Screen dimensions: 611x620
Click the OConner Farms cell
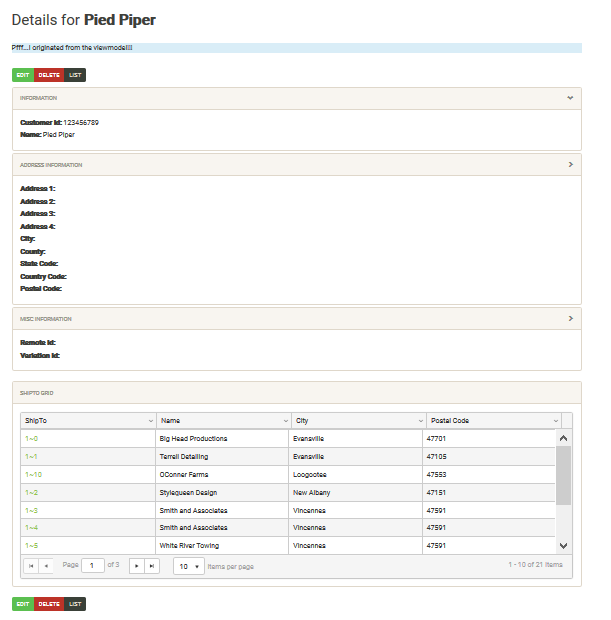(x=222, y=474)
